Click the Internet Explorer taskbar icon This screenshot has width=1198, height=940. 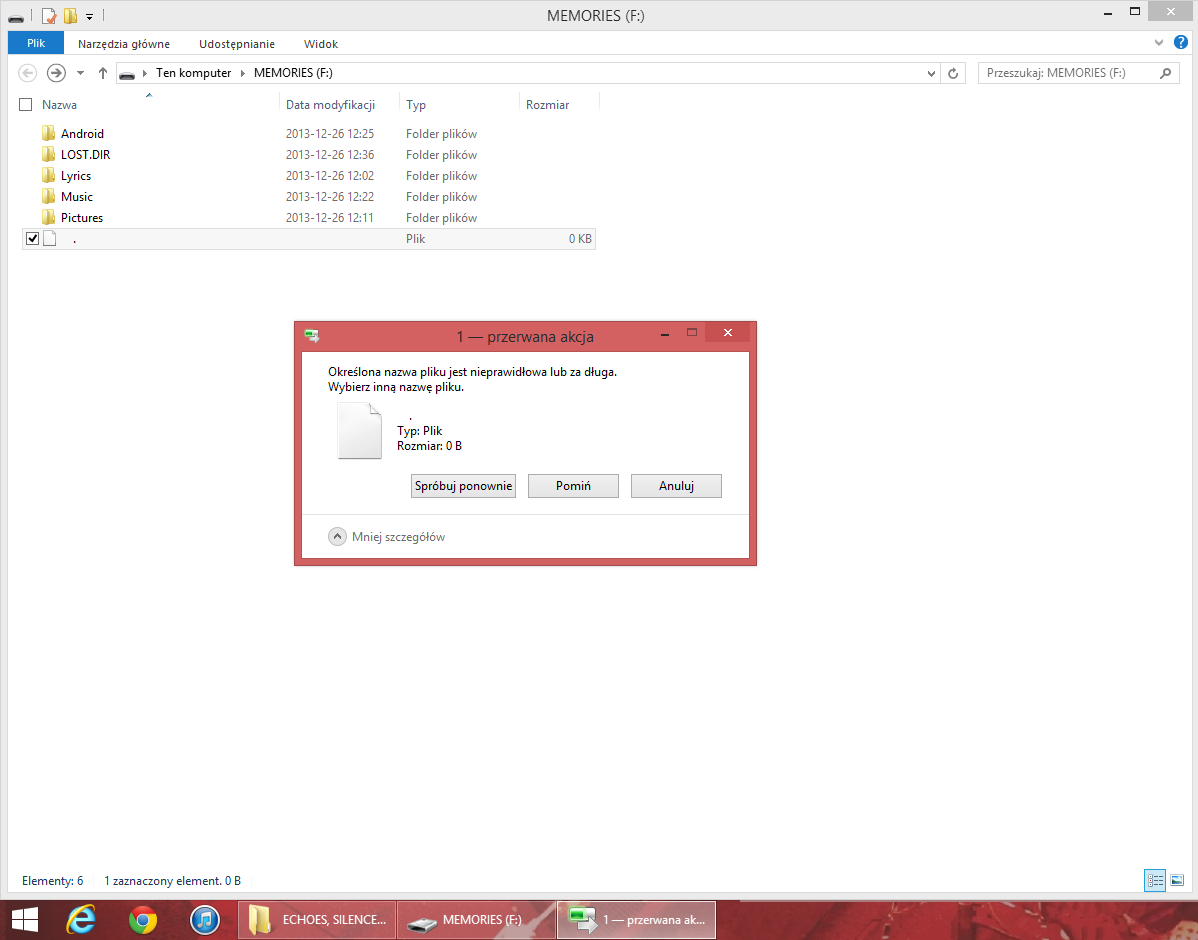point(81,919)
